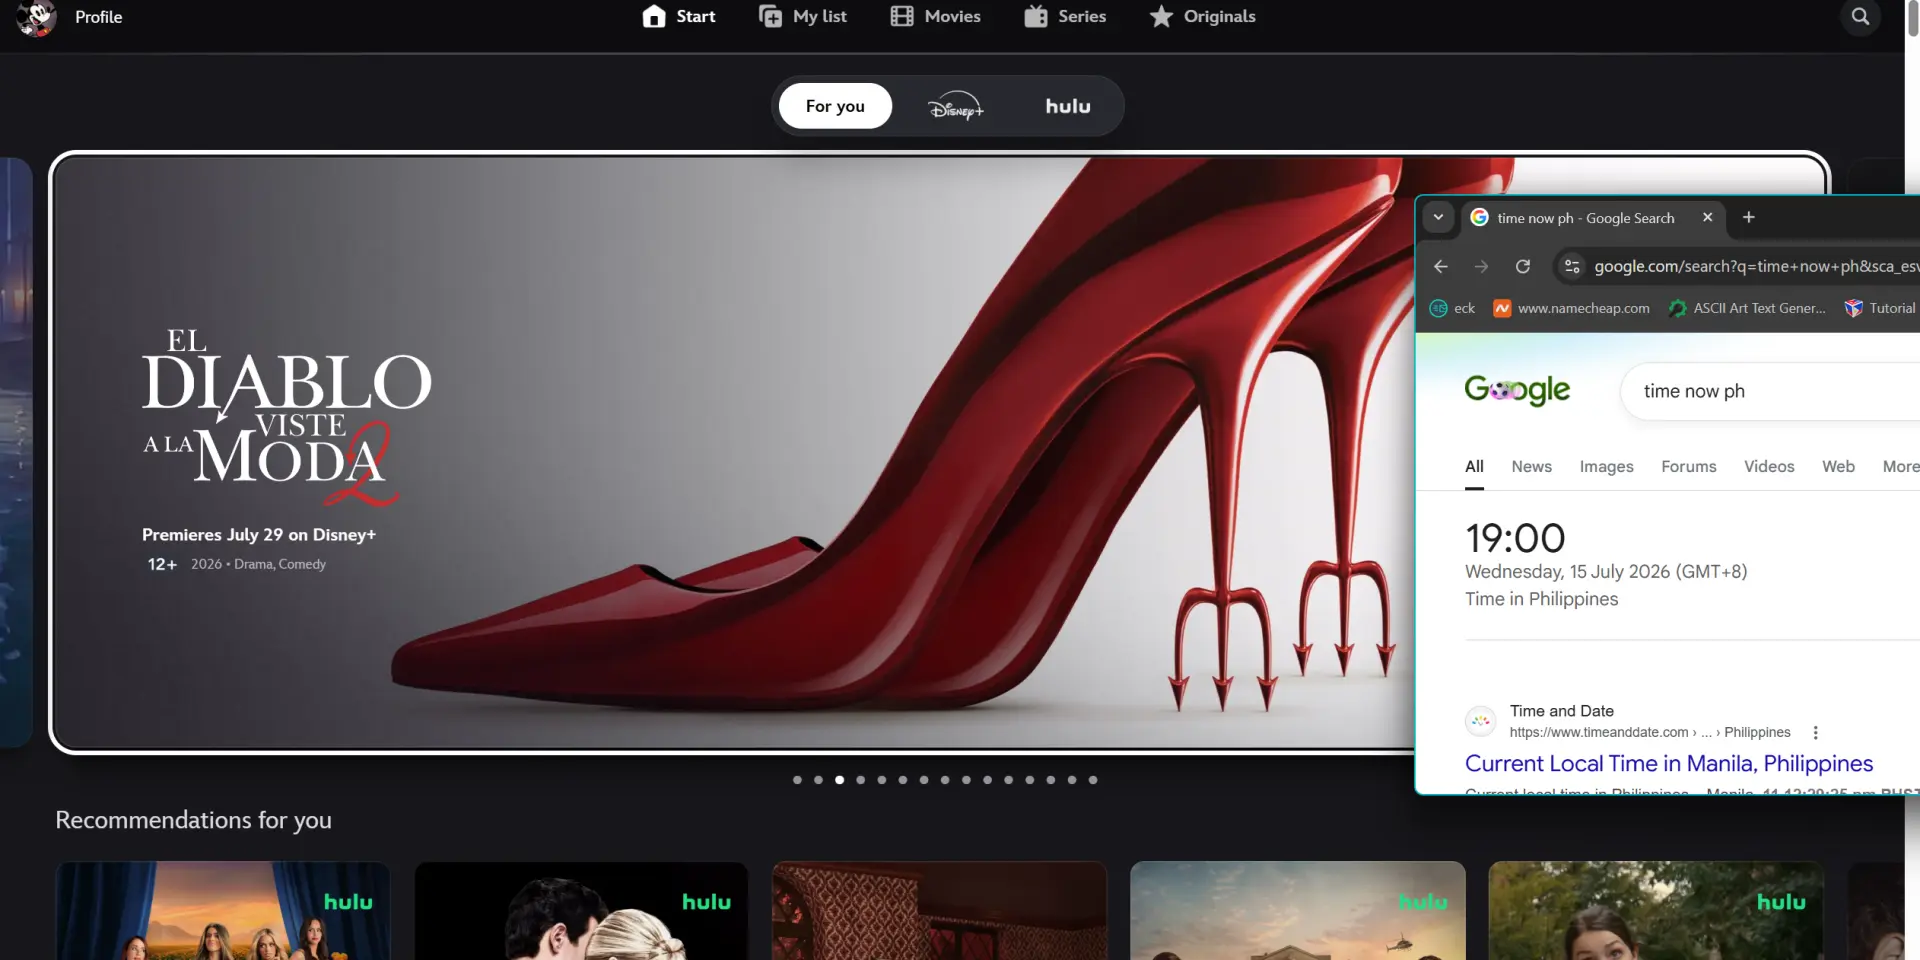The height and width of the screenshot is (960, 1920).
Task: Open a new tab in Chrome
Action: tap(1748, 217)
